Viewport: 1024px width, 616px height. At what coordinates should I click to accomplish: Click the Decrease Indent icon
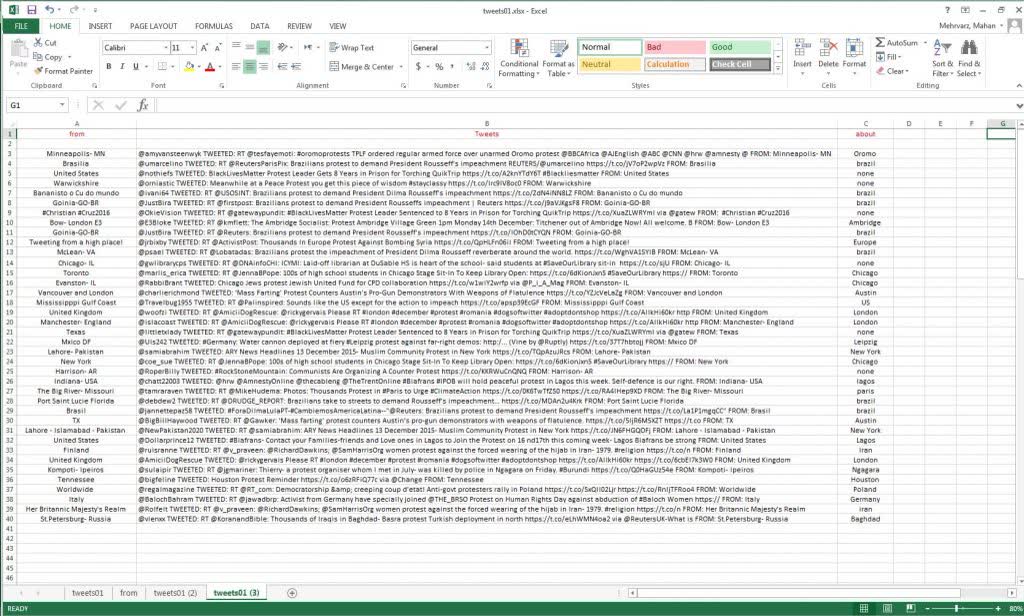[282, 67]
